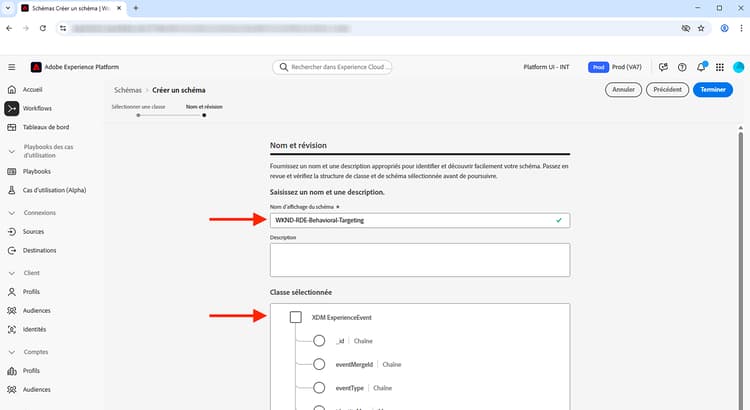Screen dimensions: 750x410
Task: Open browser three-dot menu
Action: (741, 28)
